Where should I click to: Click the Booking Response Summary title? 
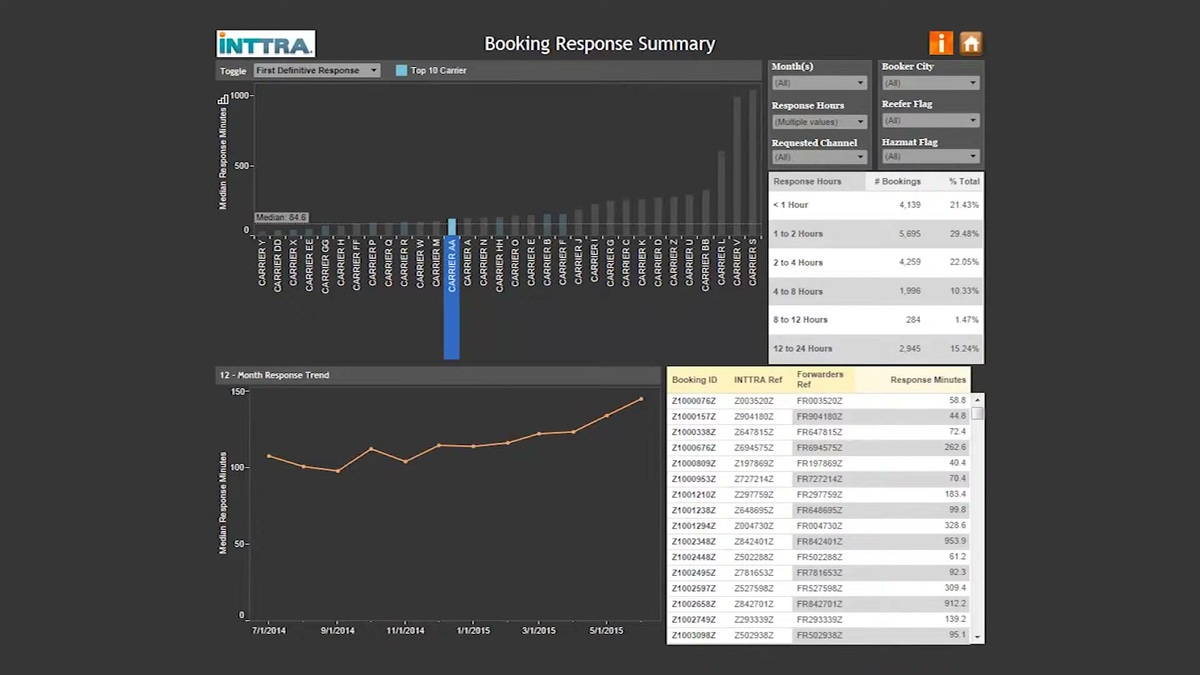click(600, 44)
